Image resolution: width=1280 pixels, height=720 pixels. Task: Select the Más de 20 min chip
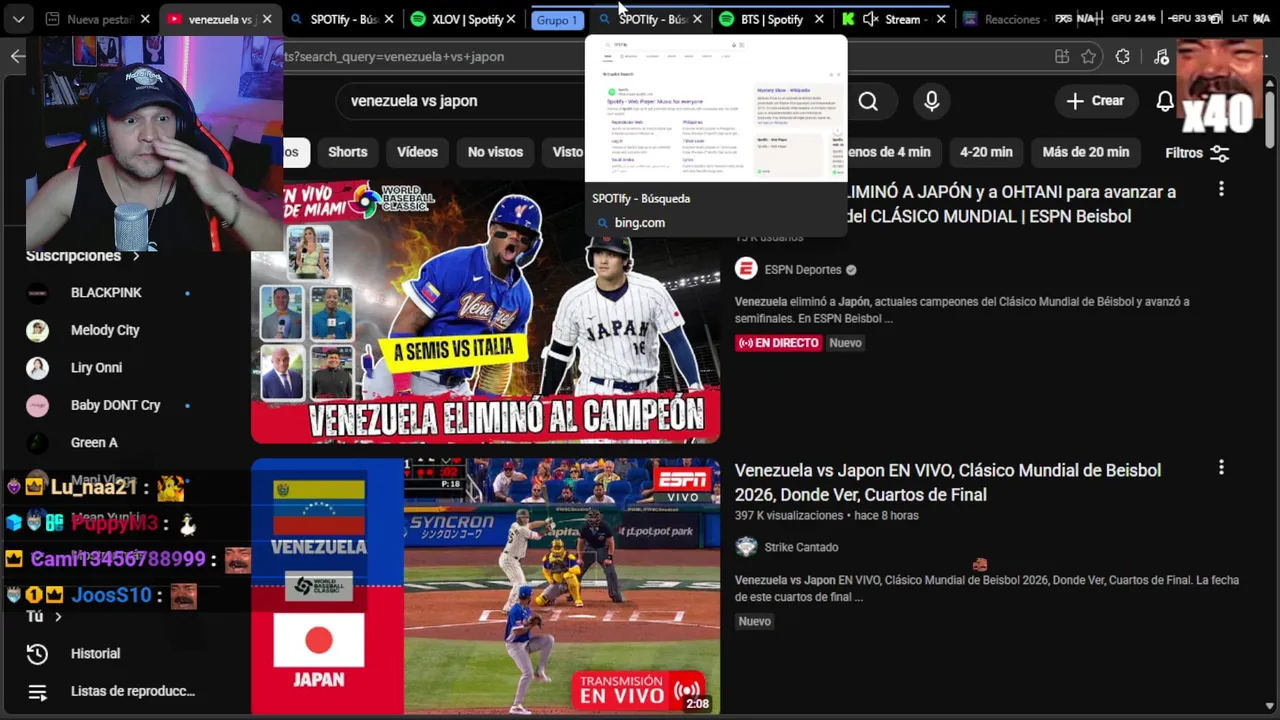[1085, 152]
